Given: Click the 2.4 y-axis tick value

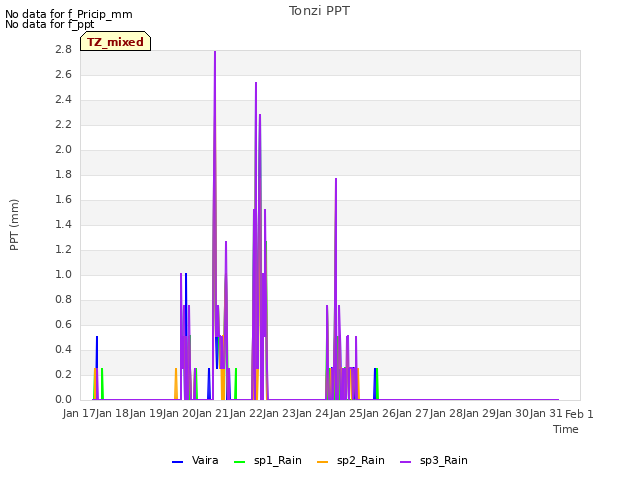Looking at the screenshot, I should click(63, 100).
